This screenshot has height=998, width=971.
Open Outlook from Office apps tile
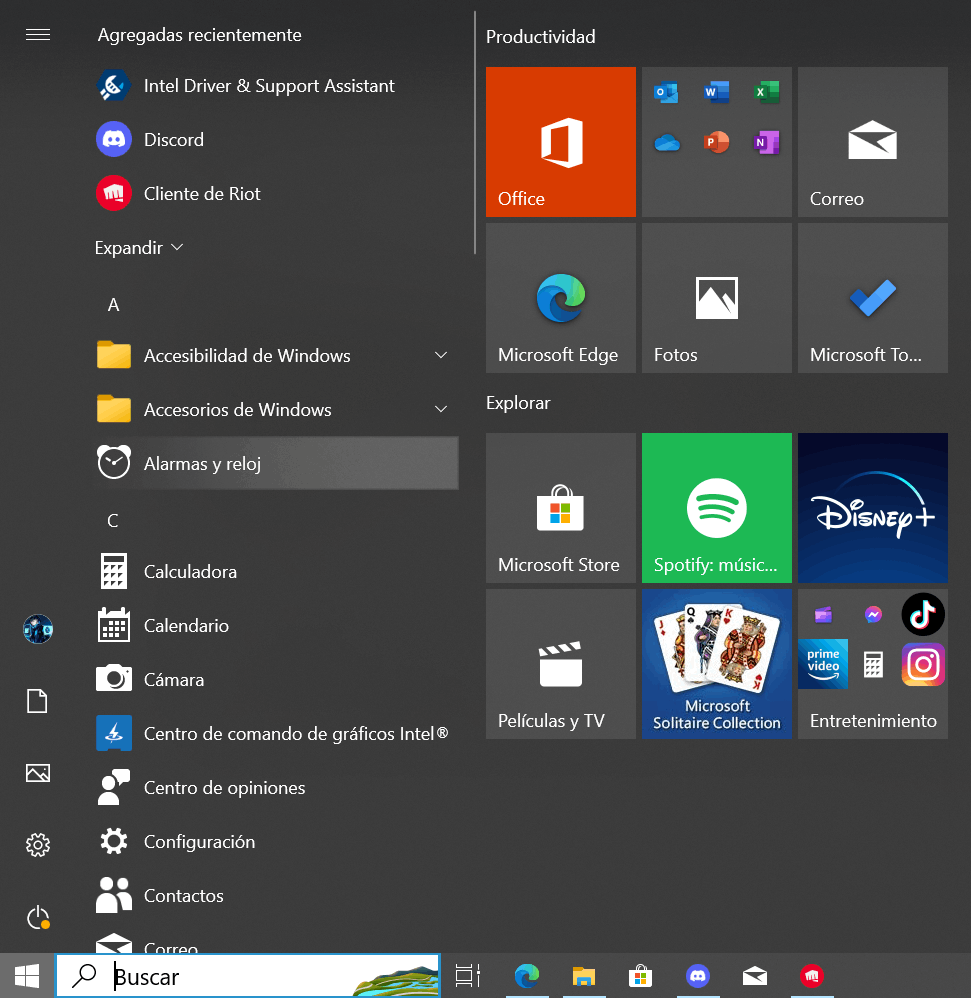(666, 93)
